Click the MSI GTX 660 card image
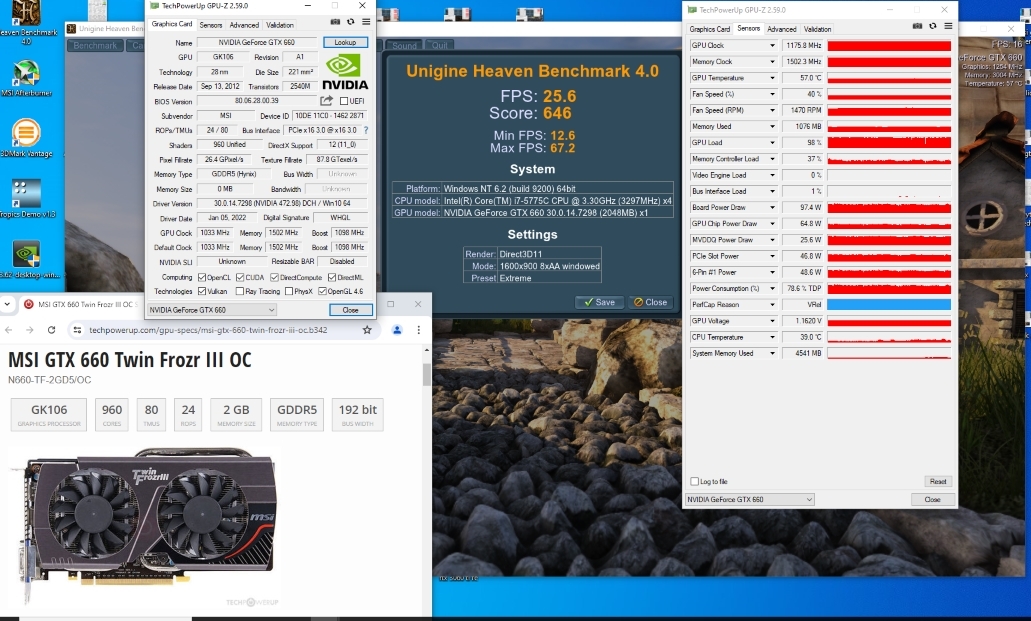The width and height of the screenshot is (1031, 621). 145,524
